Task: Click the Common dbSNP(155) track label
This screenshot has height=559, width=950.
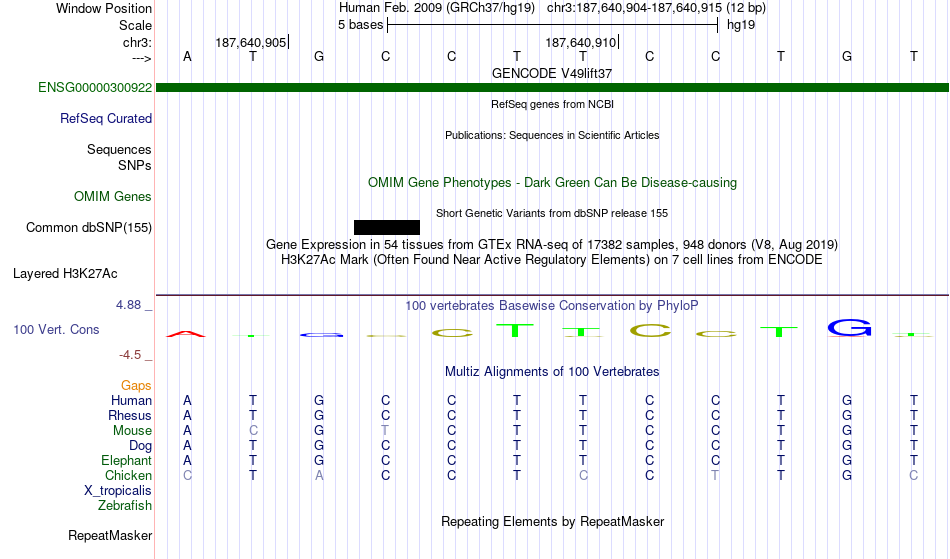Action: (89, 227)
